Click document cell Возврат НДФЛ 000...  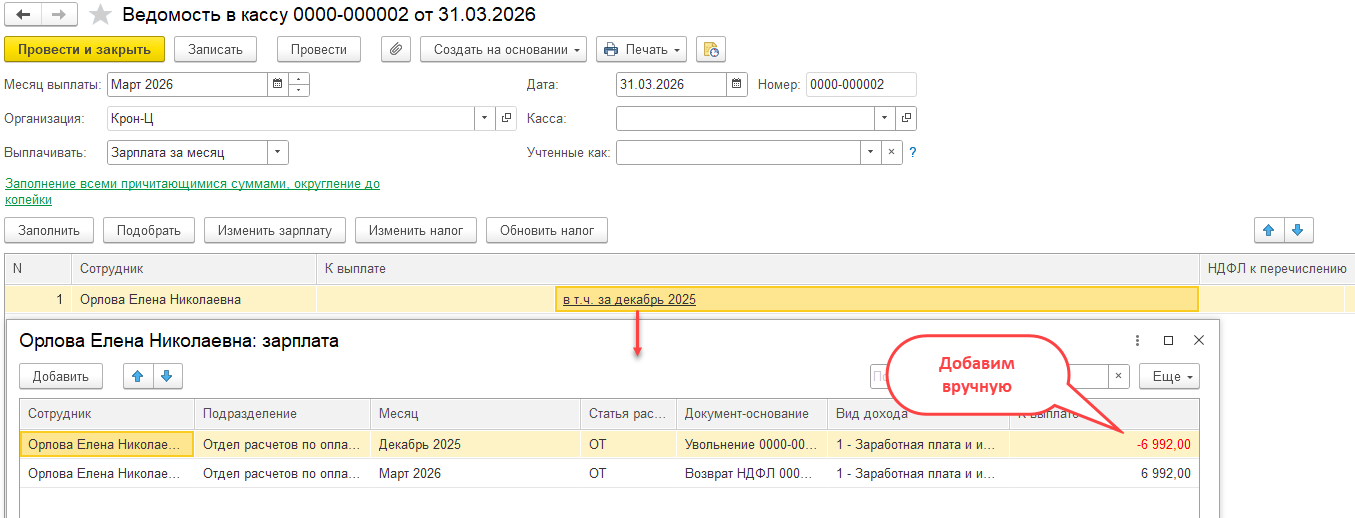[x=751, y=473]
